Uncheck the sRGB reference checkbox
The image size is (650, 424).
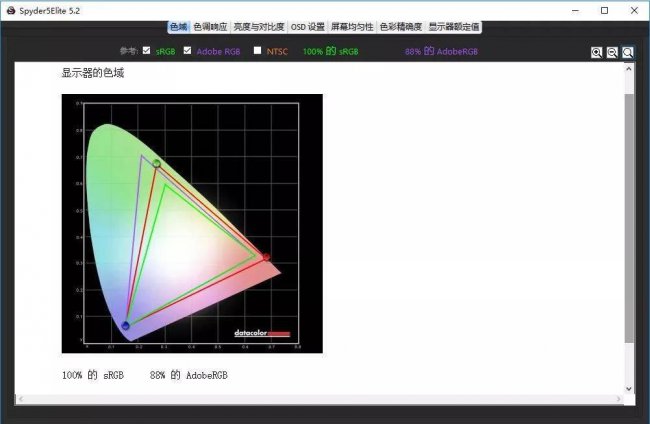pyautogui.click(x=146, y=50)
